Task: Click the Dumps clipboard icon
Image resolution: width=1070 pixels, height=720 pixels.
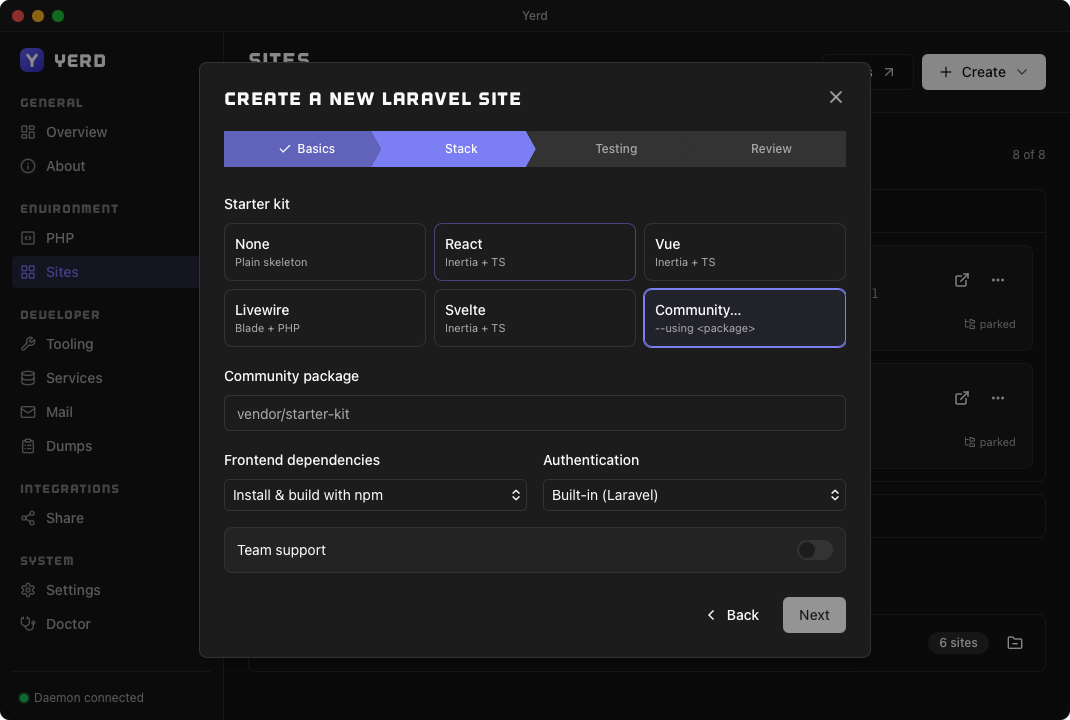Action: (28, 446)
